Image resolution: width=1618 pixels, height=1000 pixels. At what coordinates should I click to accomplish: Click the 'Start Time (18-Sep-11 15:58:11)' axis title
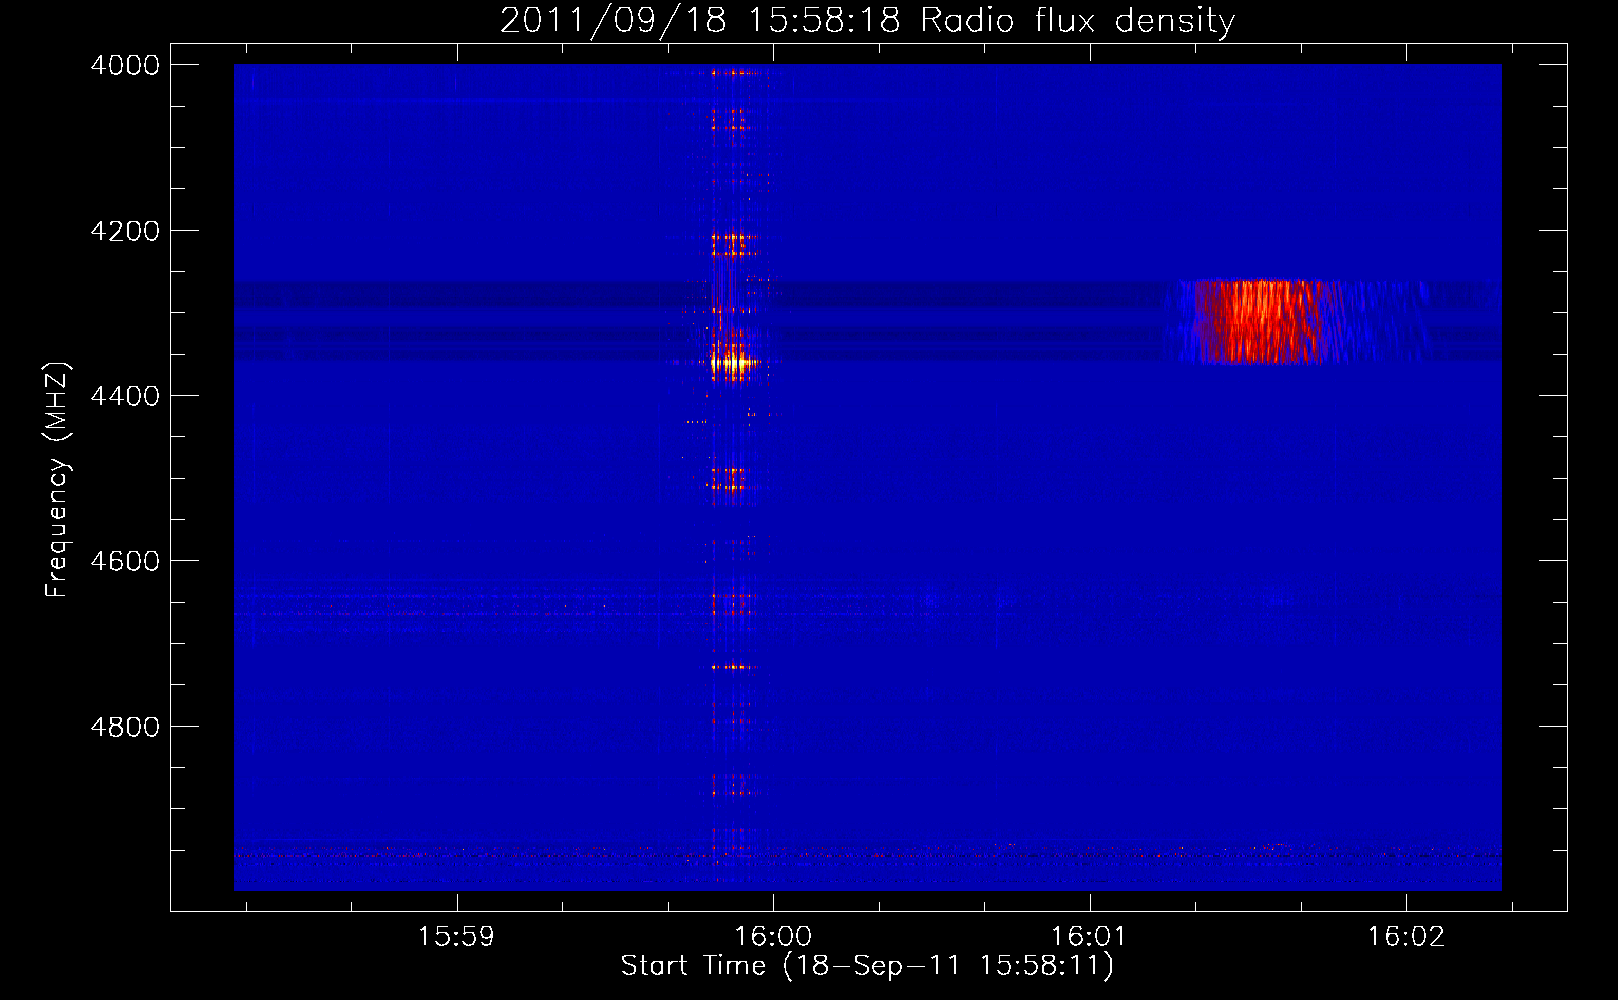867,966
